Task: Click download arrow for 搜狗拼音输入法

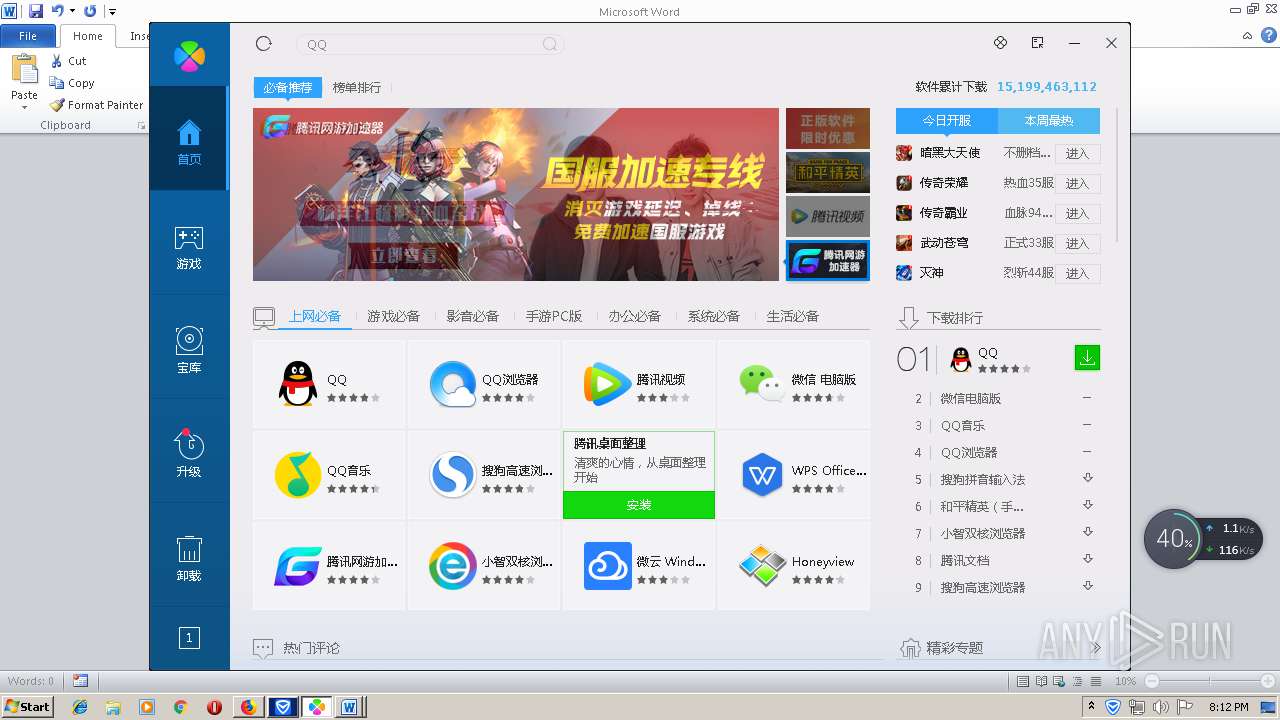Action: tap(1088, 478)
